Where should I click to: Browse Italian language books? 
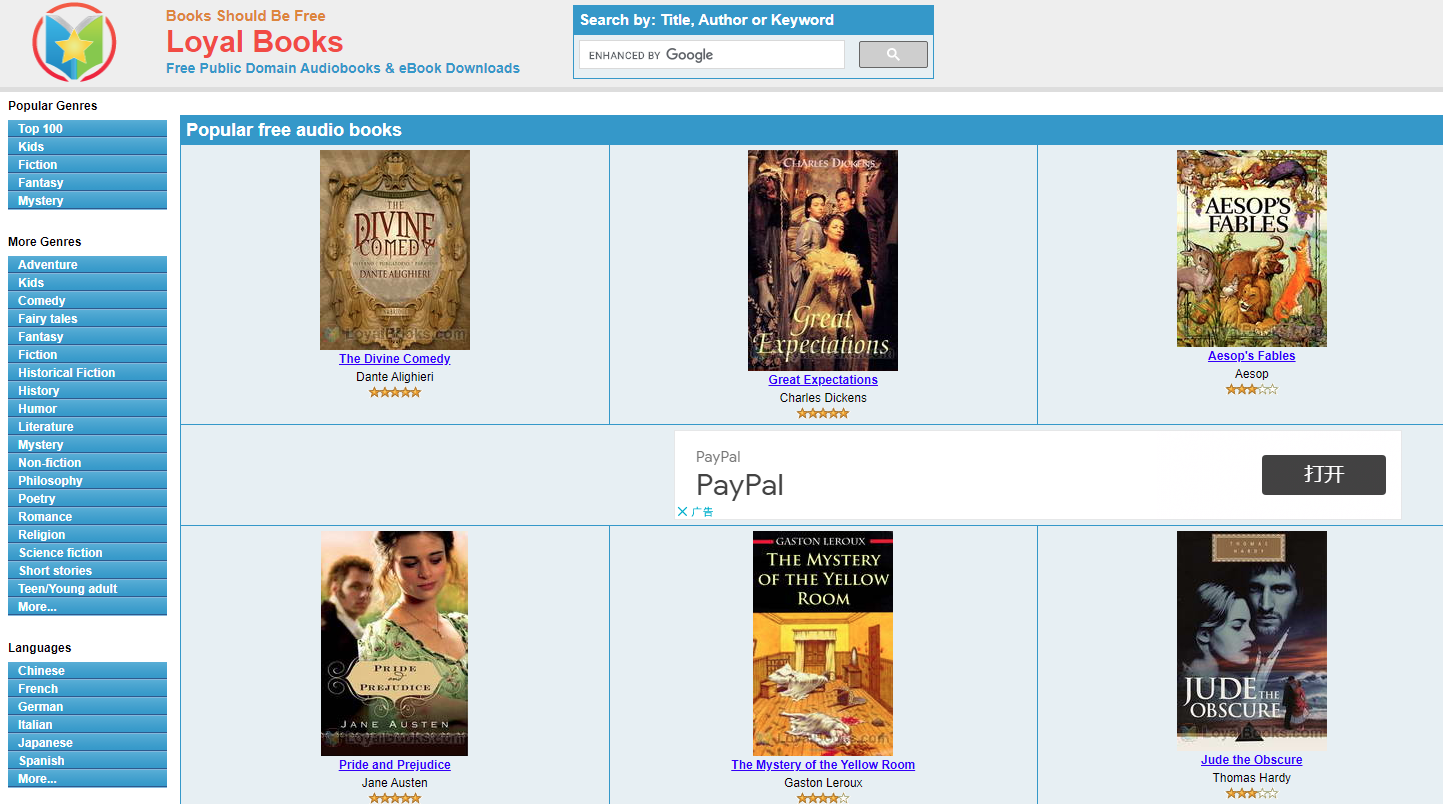(x=87, y=725)
